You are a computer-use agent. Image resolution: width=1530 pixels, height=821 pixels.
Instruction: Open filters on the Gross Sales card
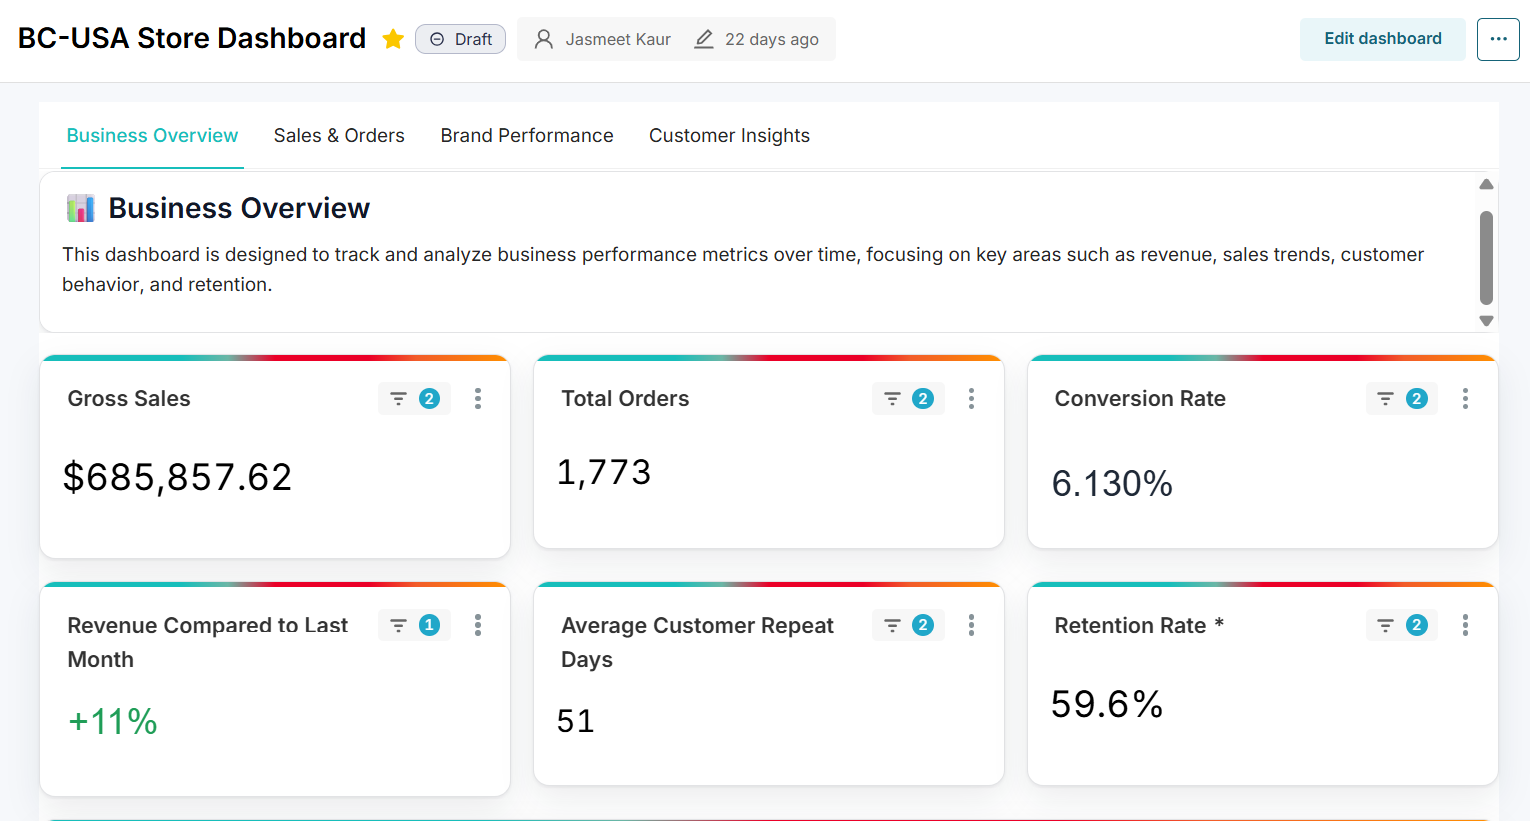pyautogui.click(x=414, y=399)
